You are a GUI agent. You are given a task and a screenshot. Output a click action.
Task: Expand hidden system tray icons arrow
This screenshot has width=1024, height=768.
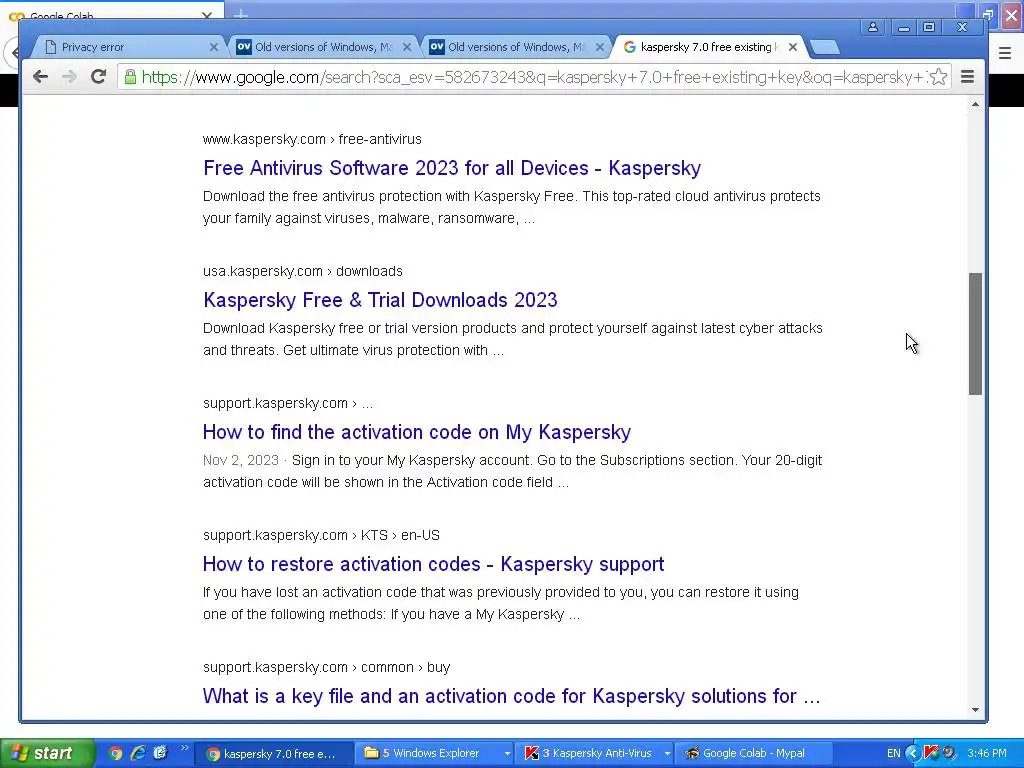(912, 754)
